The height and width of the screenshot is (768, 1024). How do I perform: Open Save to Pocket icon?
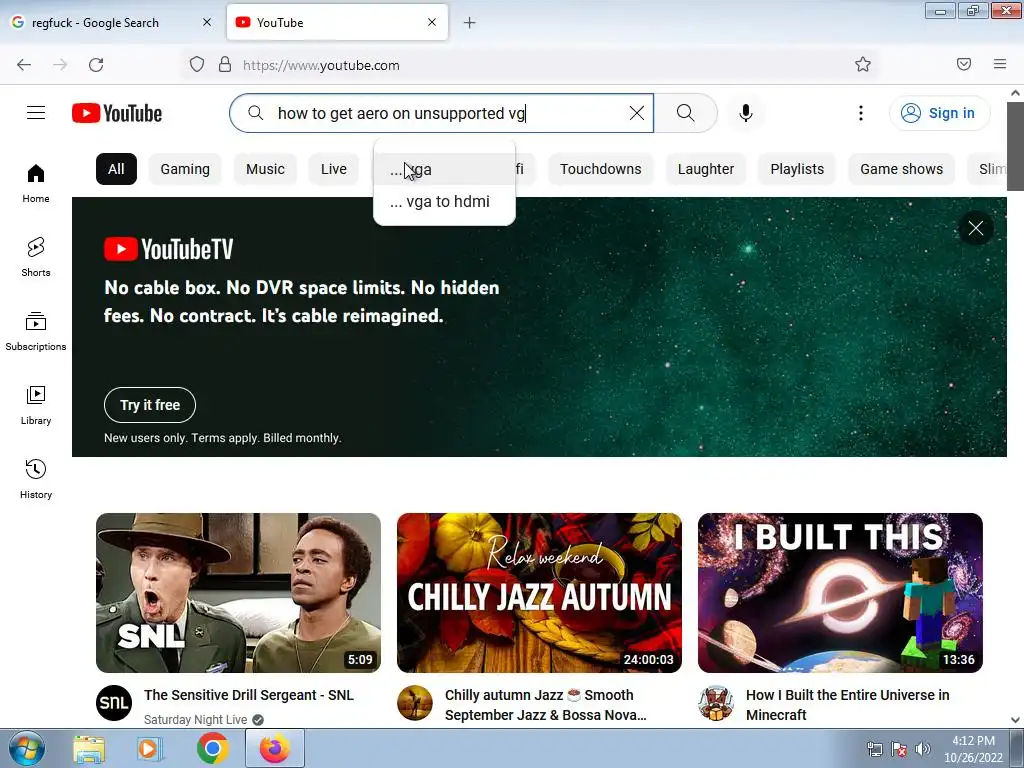964,64
